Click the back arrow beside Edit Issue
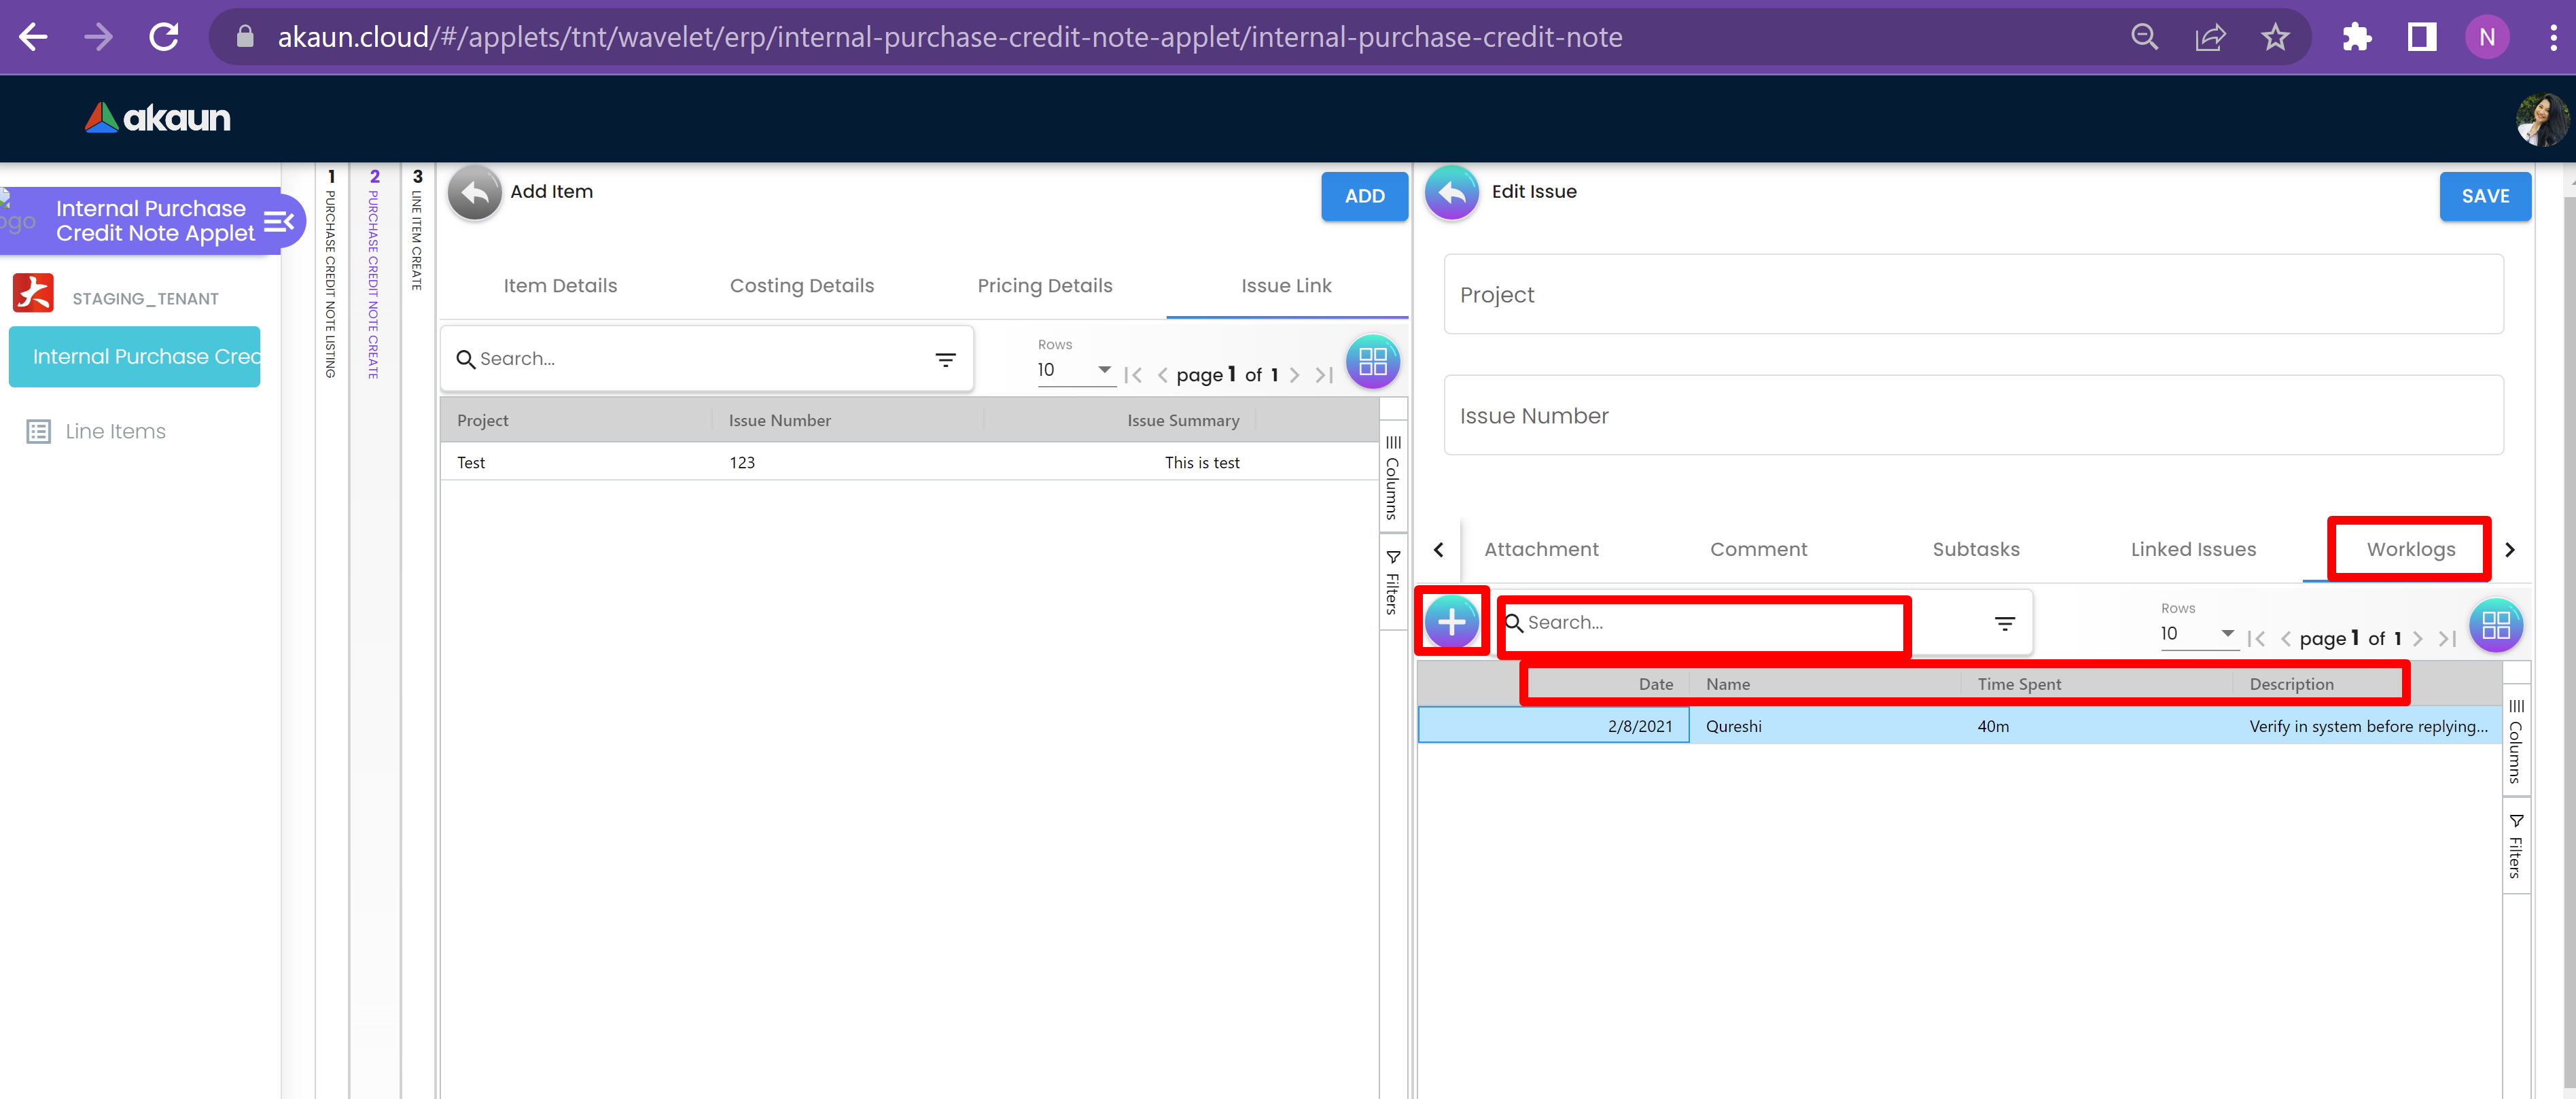 tap(1451, 192)
